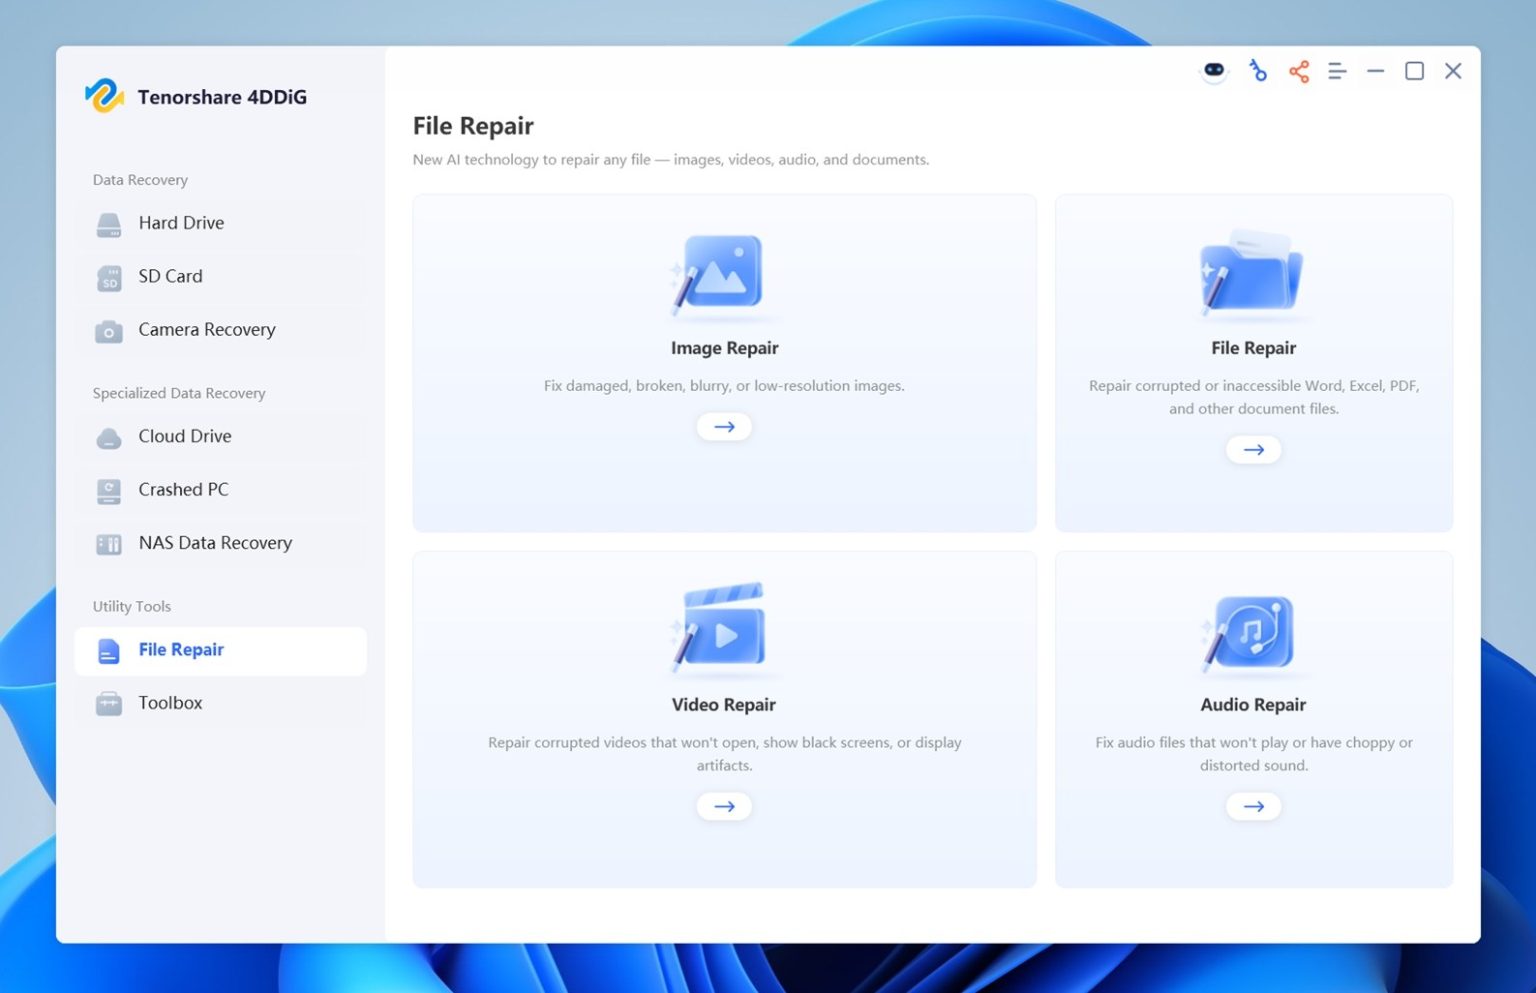Click the "File Repair" page heading
This screenshot has width=1536, height=993.
pos(473,126)
